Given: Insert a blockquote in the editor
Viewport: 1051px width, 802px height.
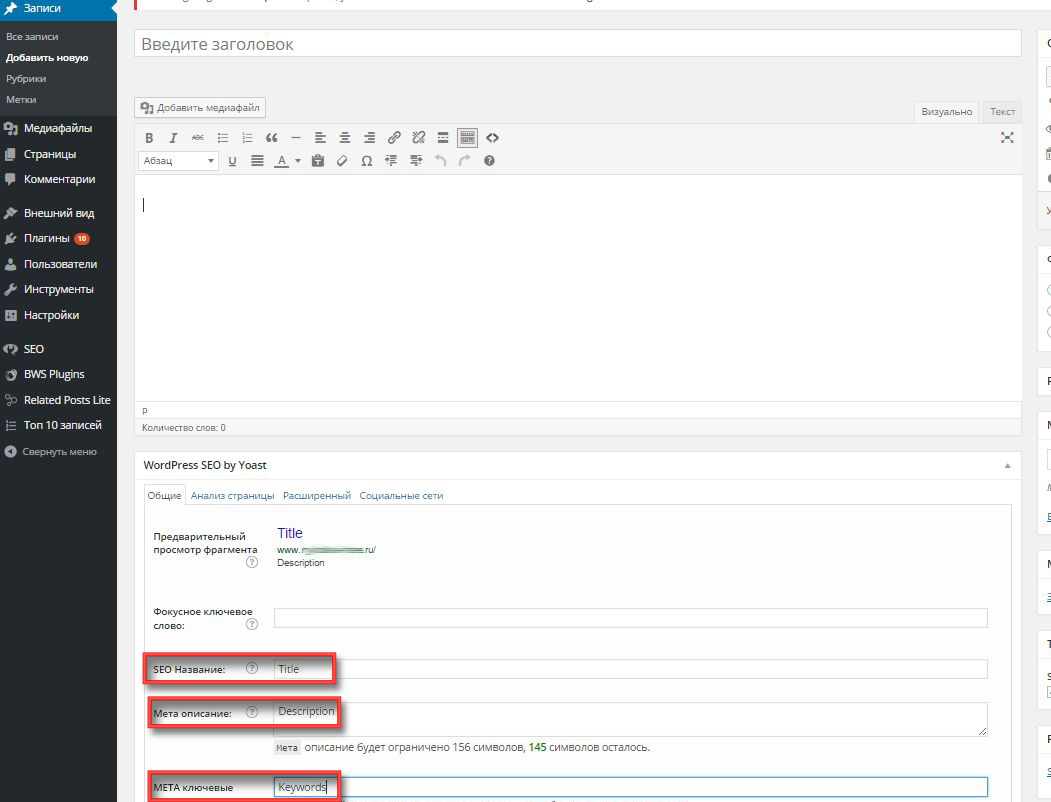Looking at the screenshot, I should pos(271,138).
